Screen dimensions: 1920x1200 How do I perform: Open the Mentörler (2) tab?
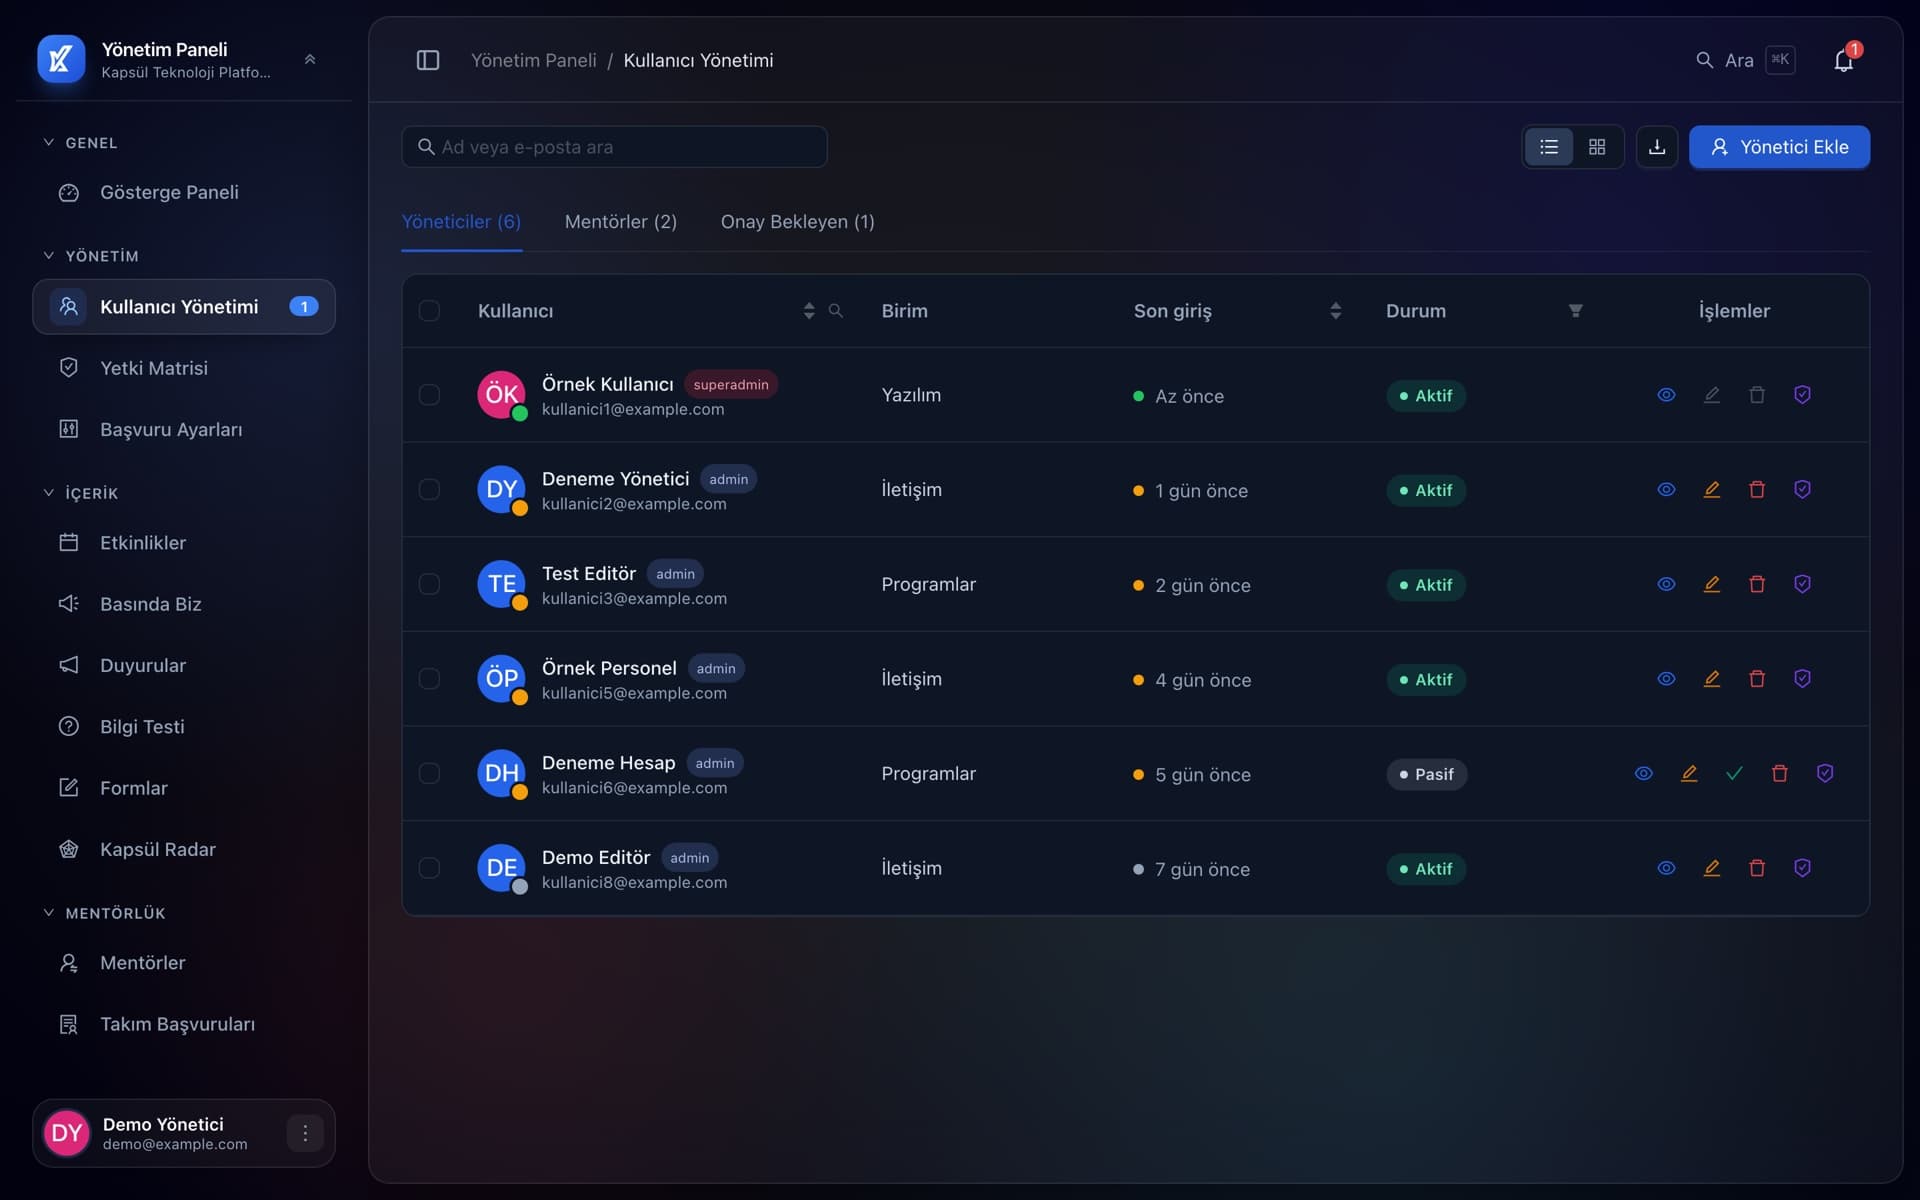click(620, 222)
